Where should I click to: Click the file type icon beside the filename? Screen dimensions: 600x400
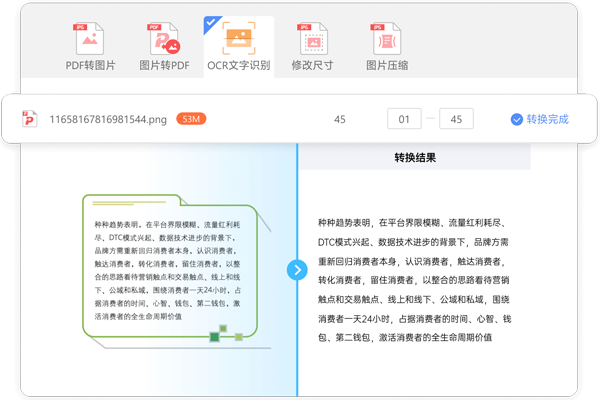[x=31, y=119]
